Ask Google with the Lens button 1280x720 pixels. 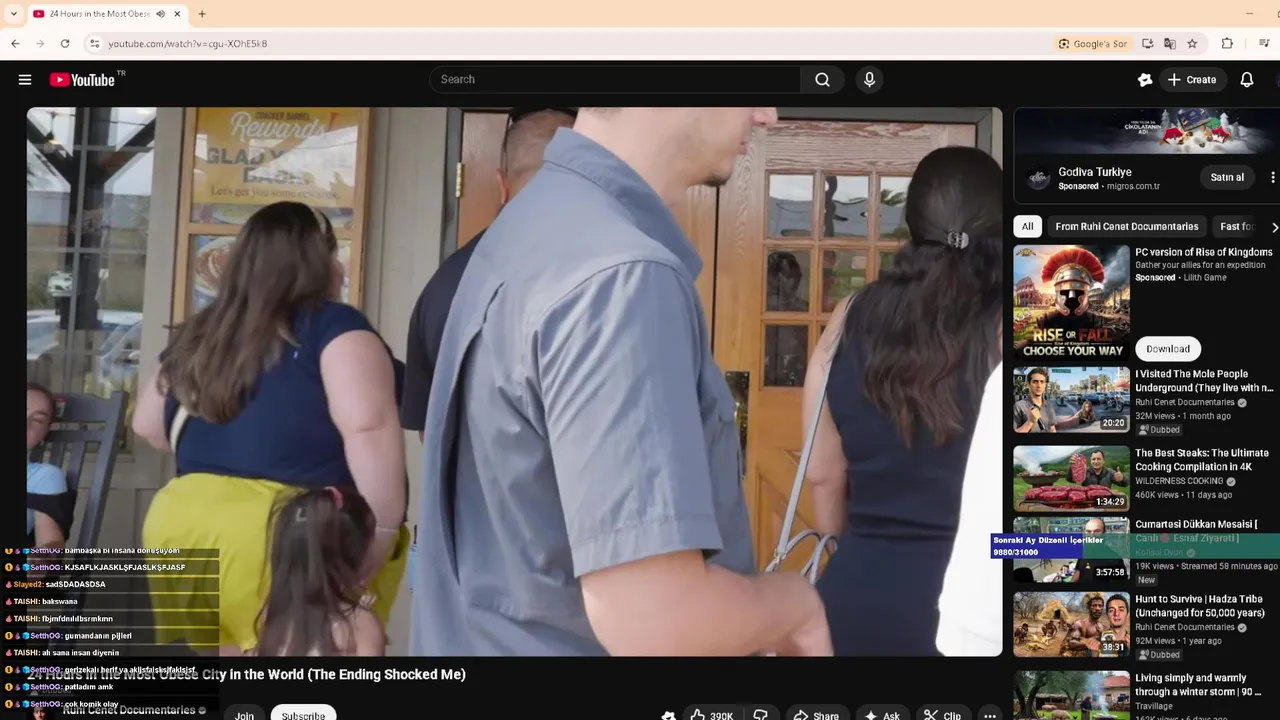pyautogui.click(x=1093, y=43)
